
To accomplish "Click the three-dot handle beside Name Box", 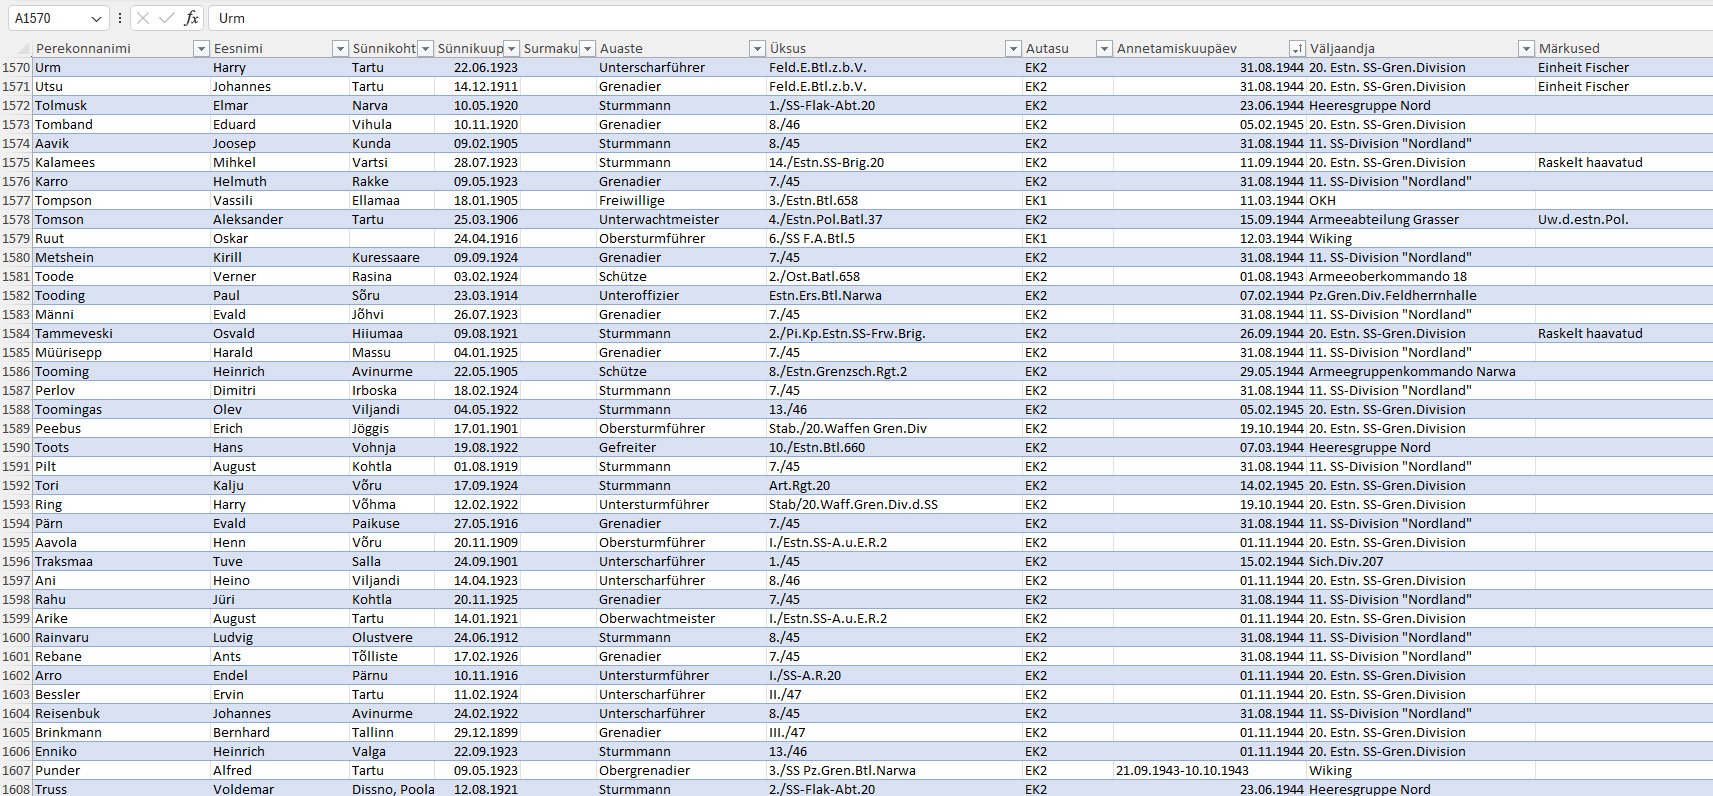I will 120,18.
